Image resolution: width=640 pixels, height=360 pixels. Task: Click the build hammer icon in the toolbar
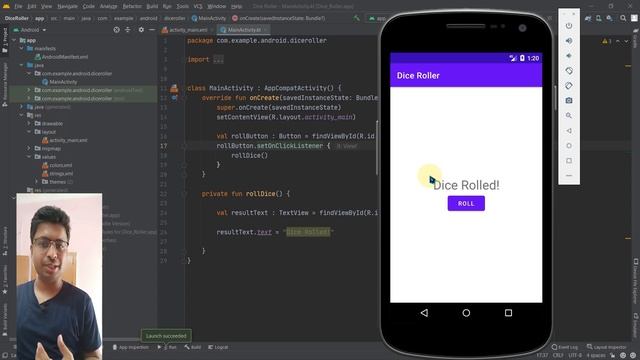pyautogui.click(x=356, y=18)
